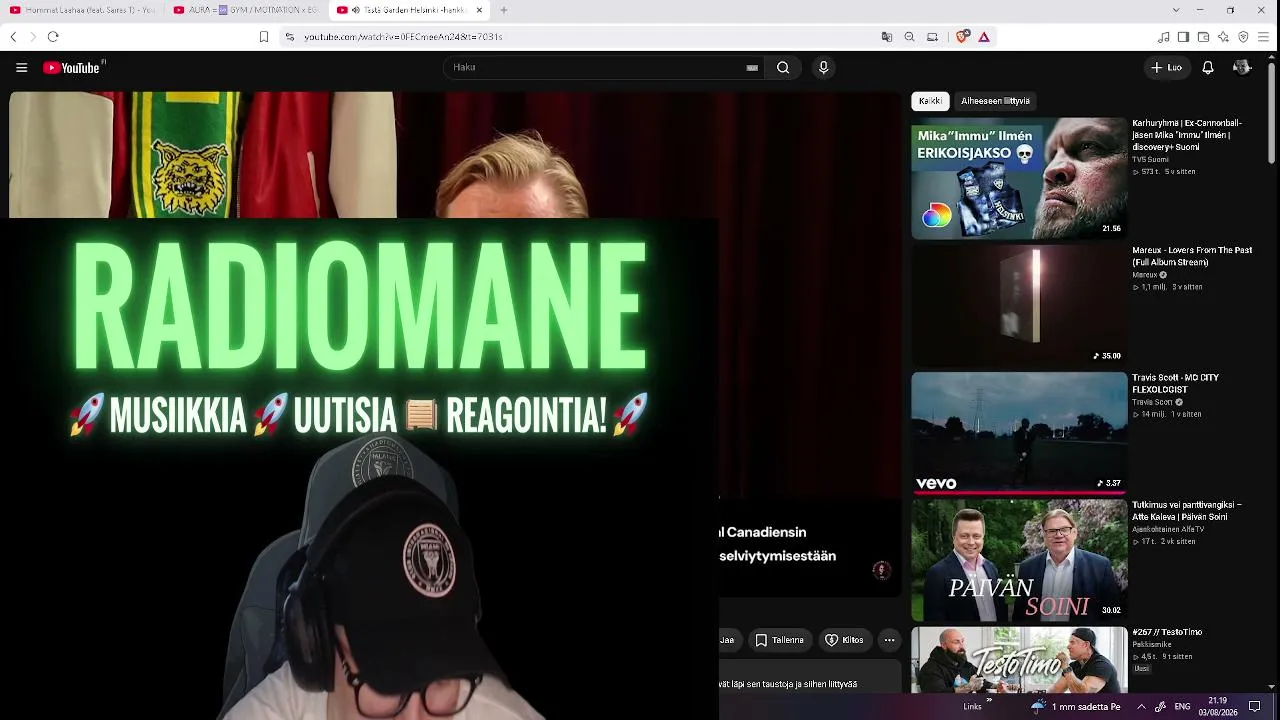
Task: Open the tab search chevron in the title bar
Action: pos(1175,10)
